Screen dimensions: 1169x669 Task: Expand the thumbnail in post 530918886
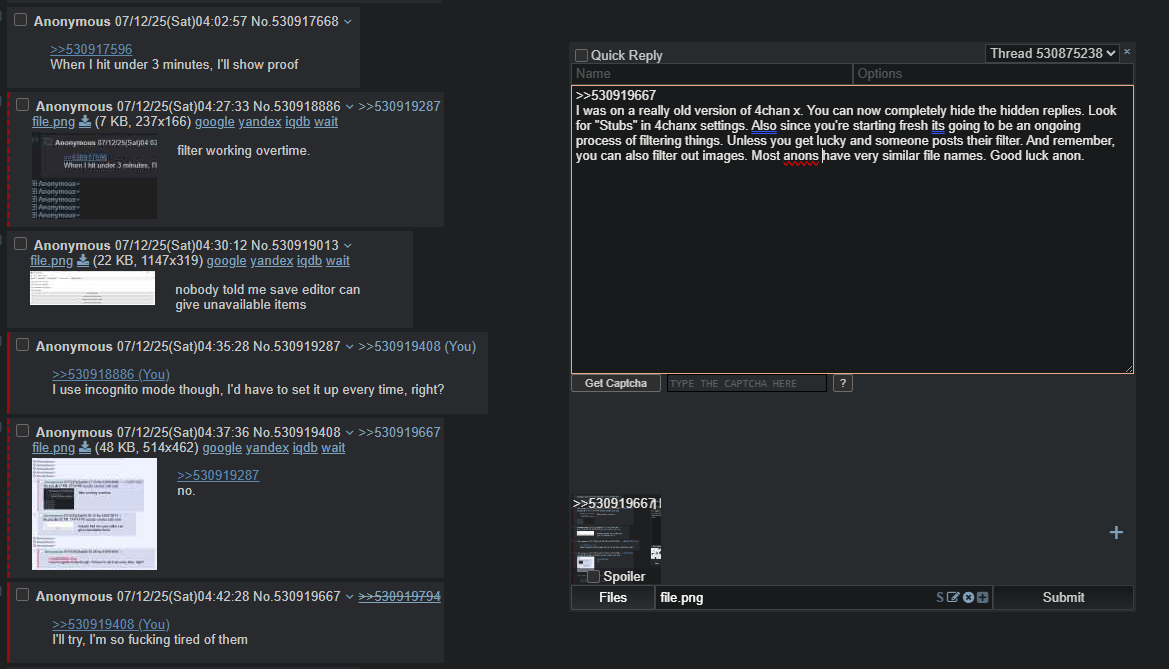coord(95,178)
